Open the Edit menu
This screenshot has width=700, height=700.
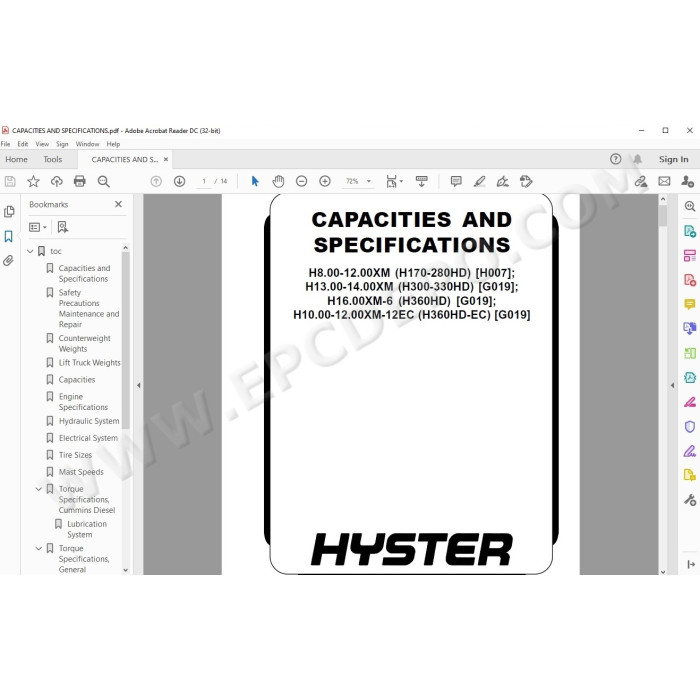coord(23,144)
